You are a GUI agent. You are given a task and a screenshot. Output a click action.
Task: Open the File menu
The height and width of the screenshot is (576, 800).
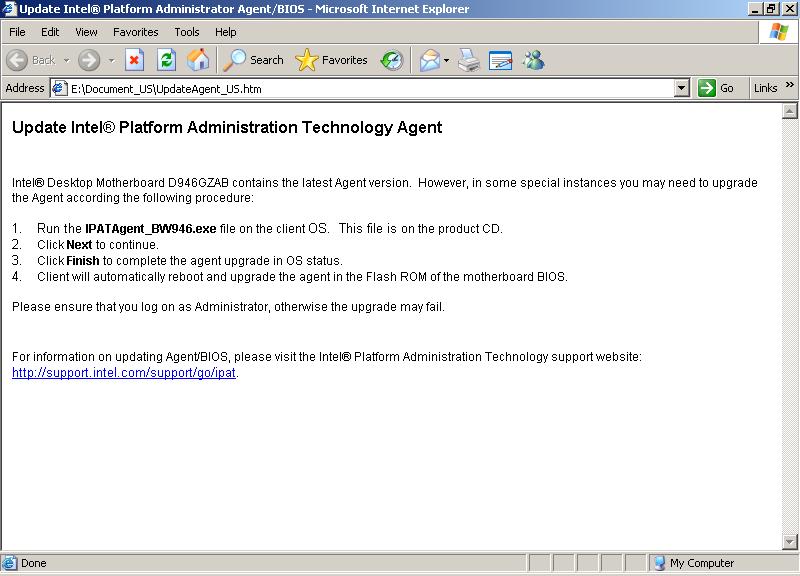[17, 32]
